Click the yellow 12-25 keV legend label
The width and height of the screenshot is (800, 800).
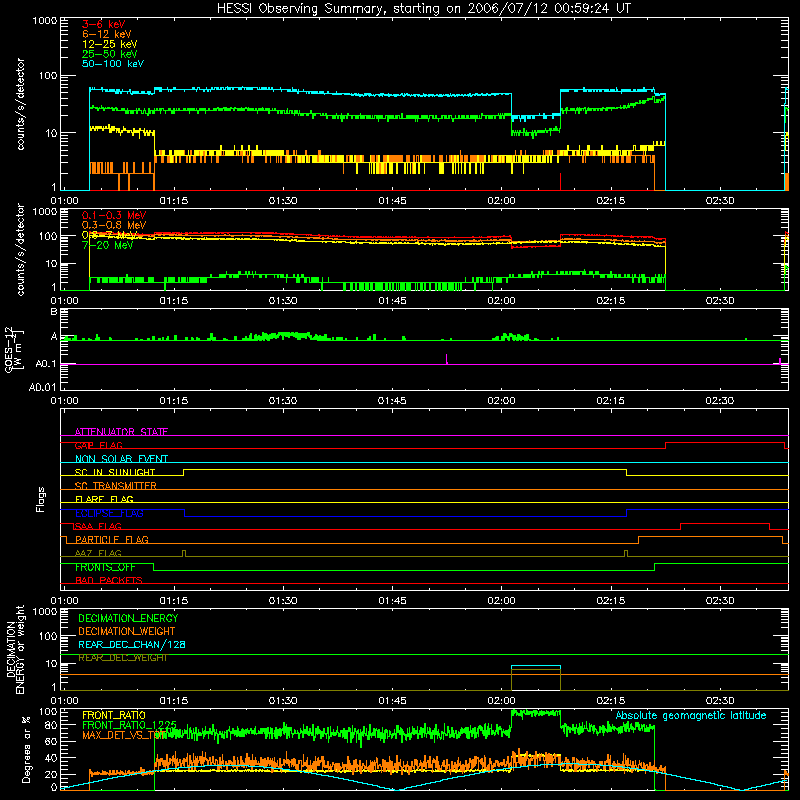110,44
